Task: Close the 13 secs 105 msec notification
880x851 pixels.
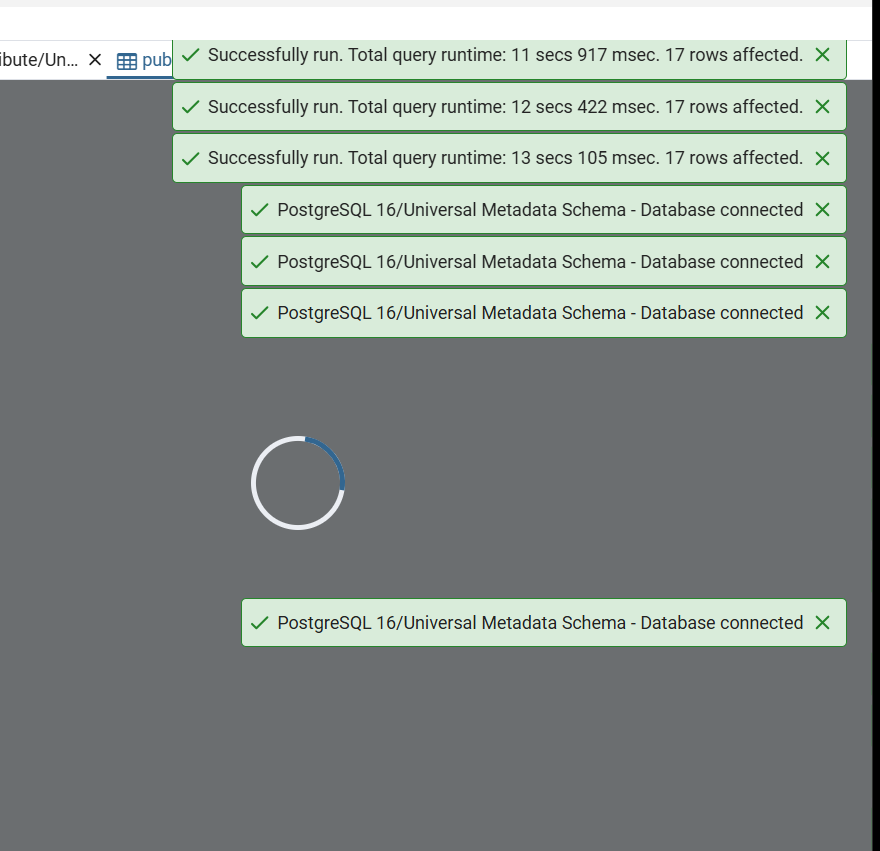Action: 822,158
